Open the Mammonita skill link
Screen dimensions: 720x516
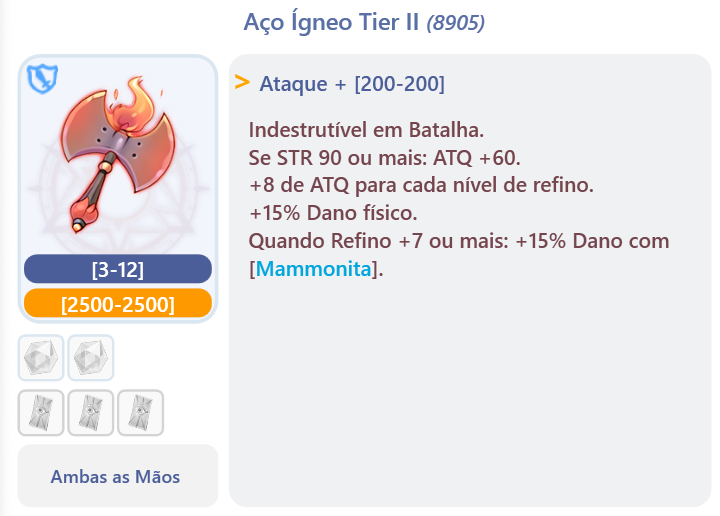click(x=313, y=269)
